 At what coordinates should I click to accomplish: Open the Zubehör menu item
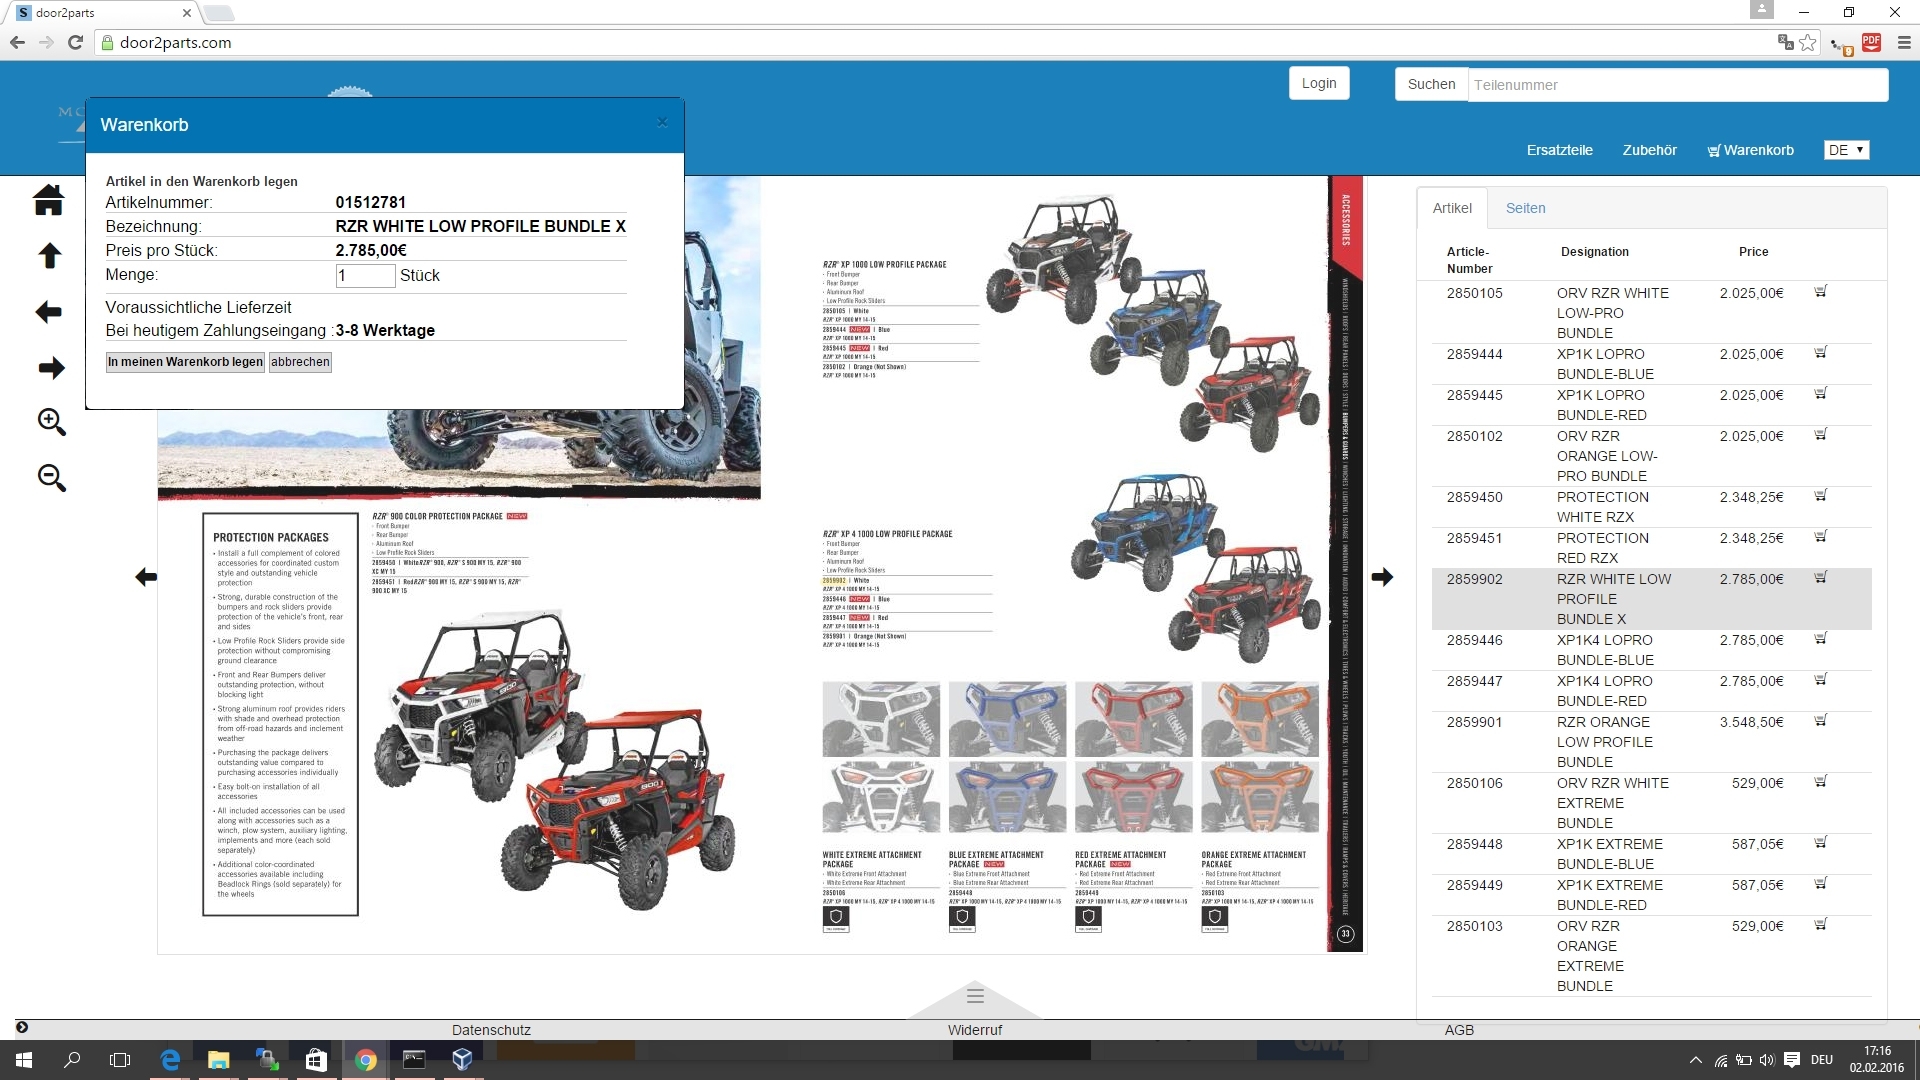click(x=1649, y=150)
